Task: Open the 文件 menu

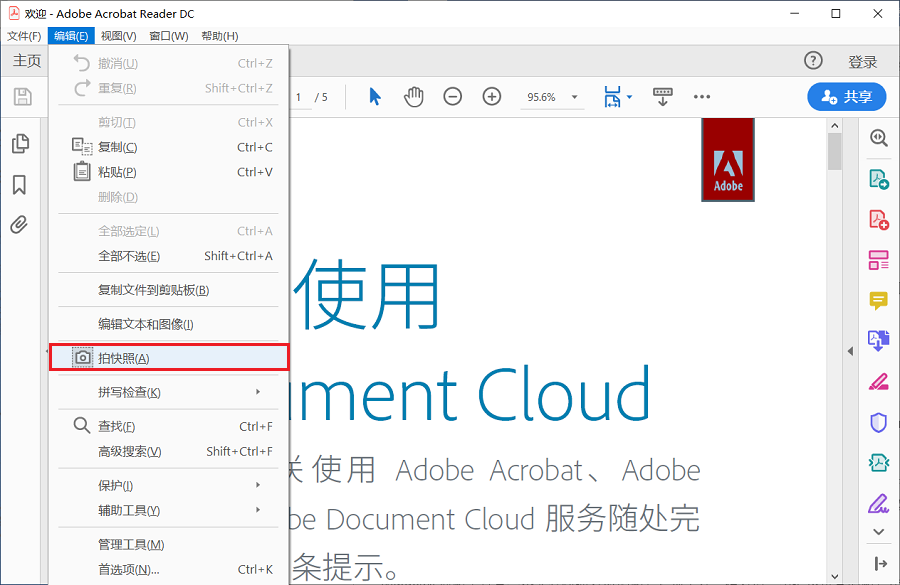Action: pyautogui.click(x=24, y=36)
